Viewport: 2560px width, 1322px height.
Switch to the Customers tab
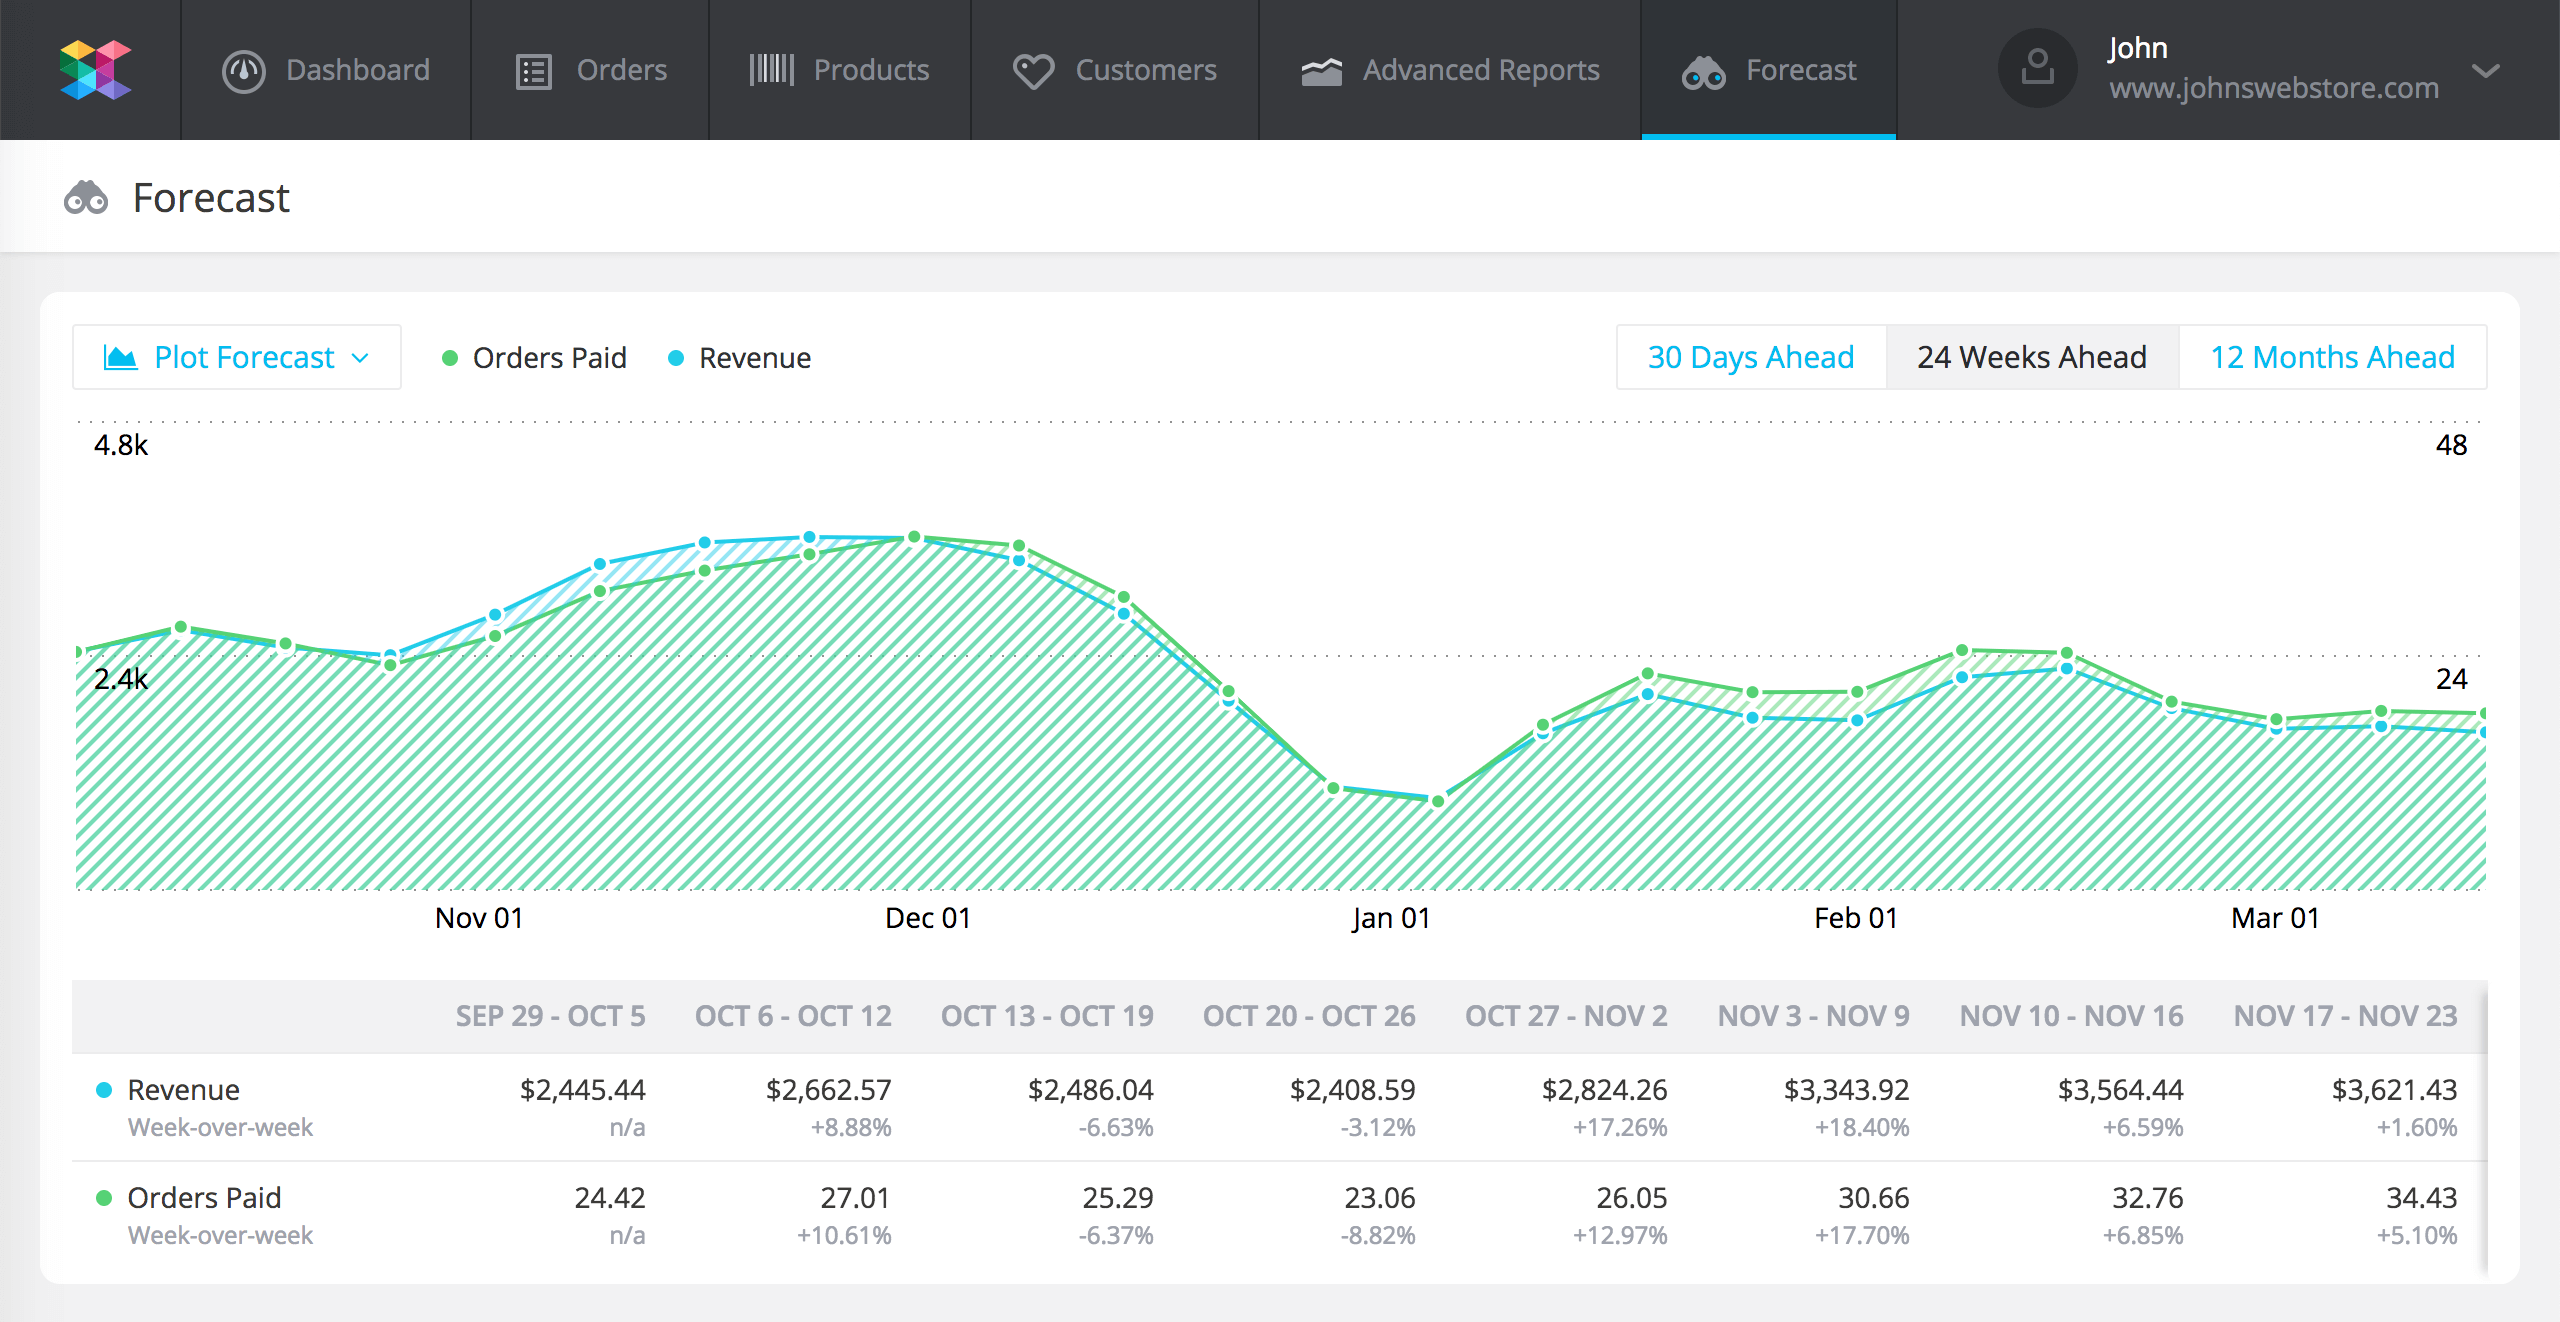[x=1115, y=70]
